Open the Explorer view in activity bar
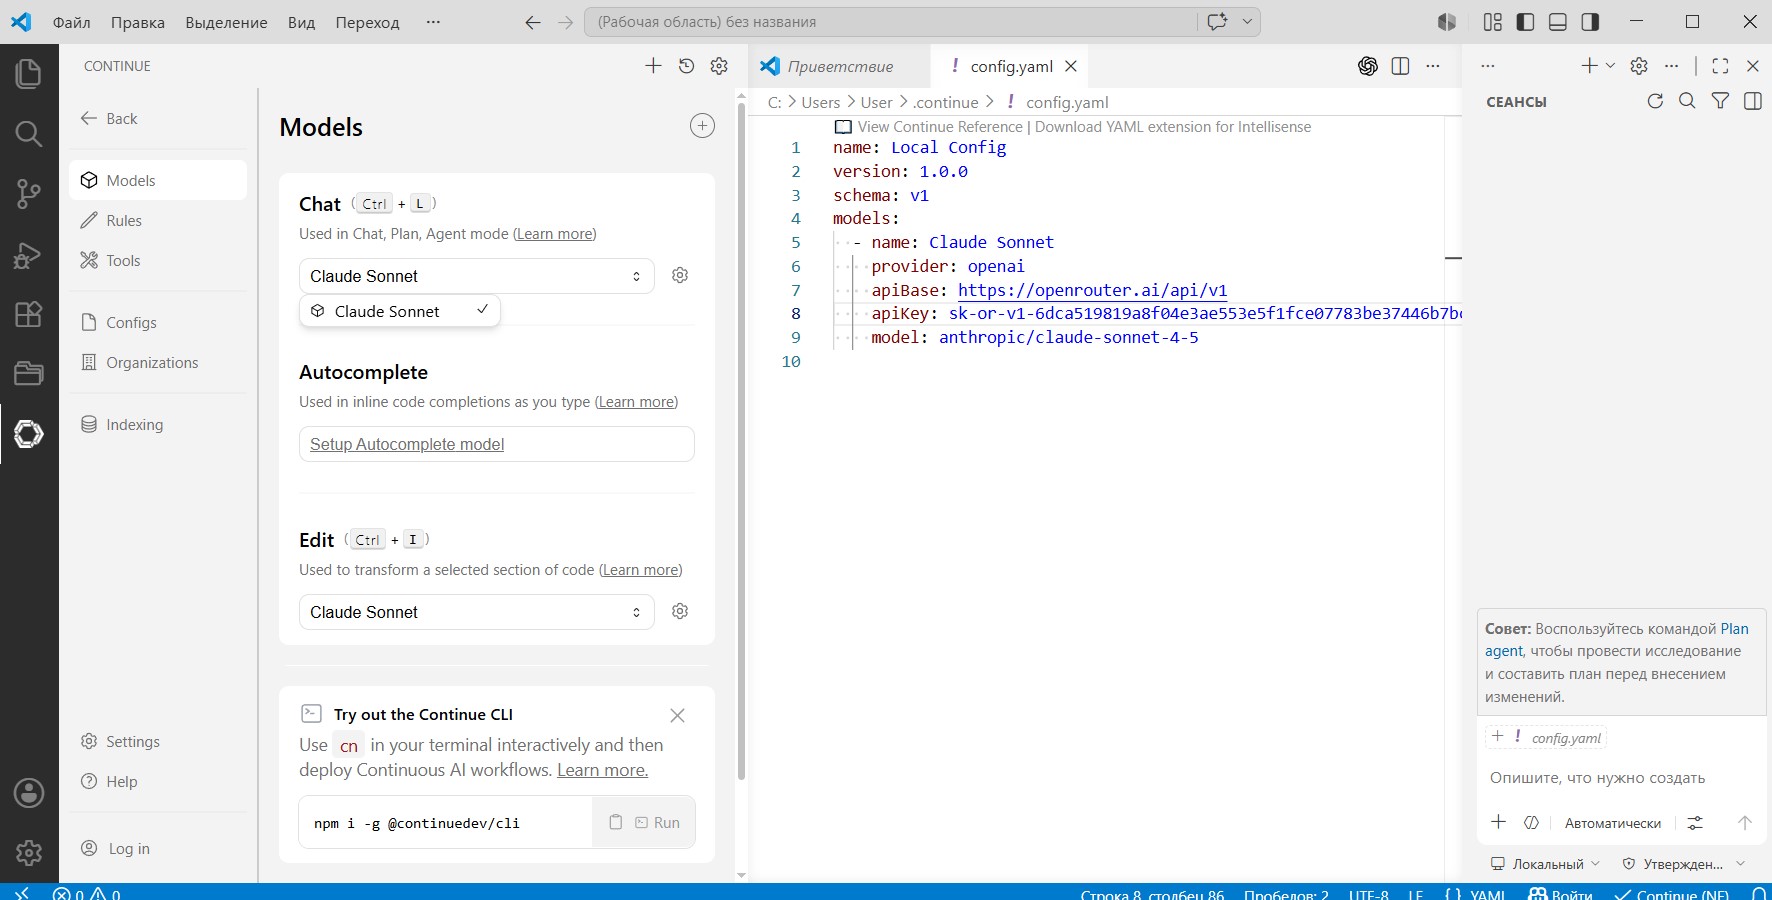1772x900 pixels. (29, 74)
